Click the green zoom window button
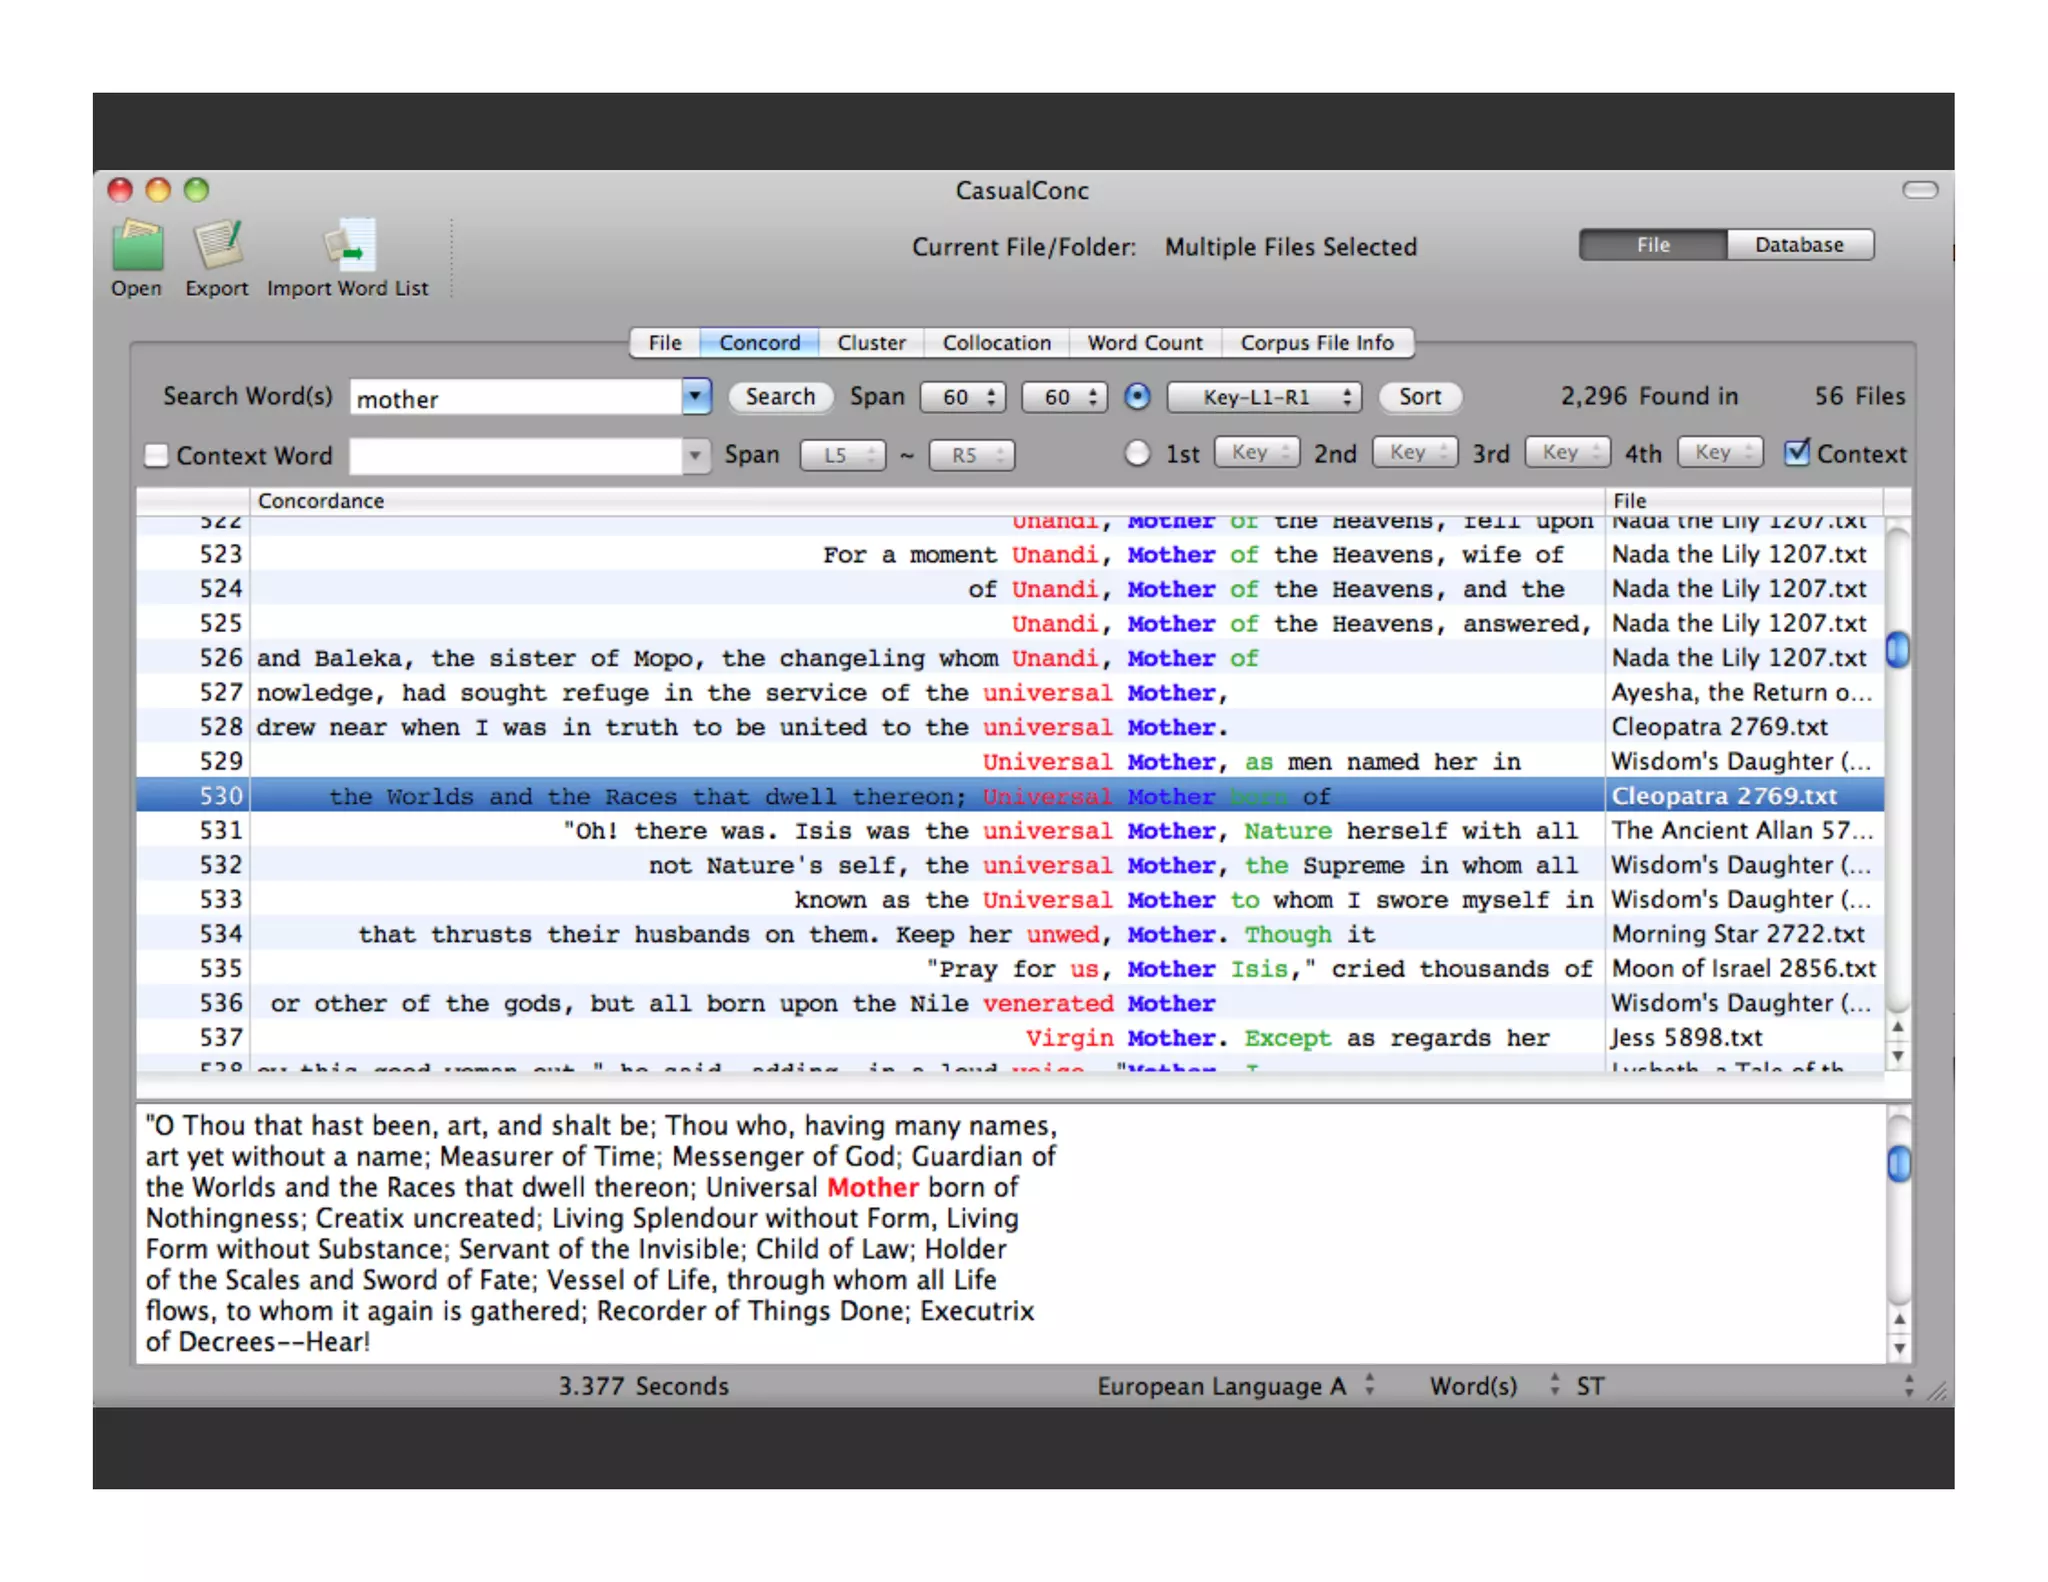Image resolution: width=2048 pixels, height=1582 pixels. point(197,189)
